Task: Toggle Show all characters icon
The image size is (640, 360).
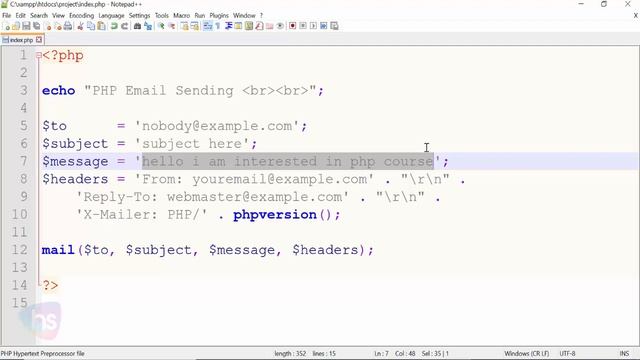Action: point(218,26)
